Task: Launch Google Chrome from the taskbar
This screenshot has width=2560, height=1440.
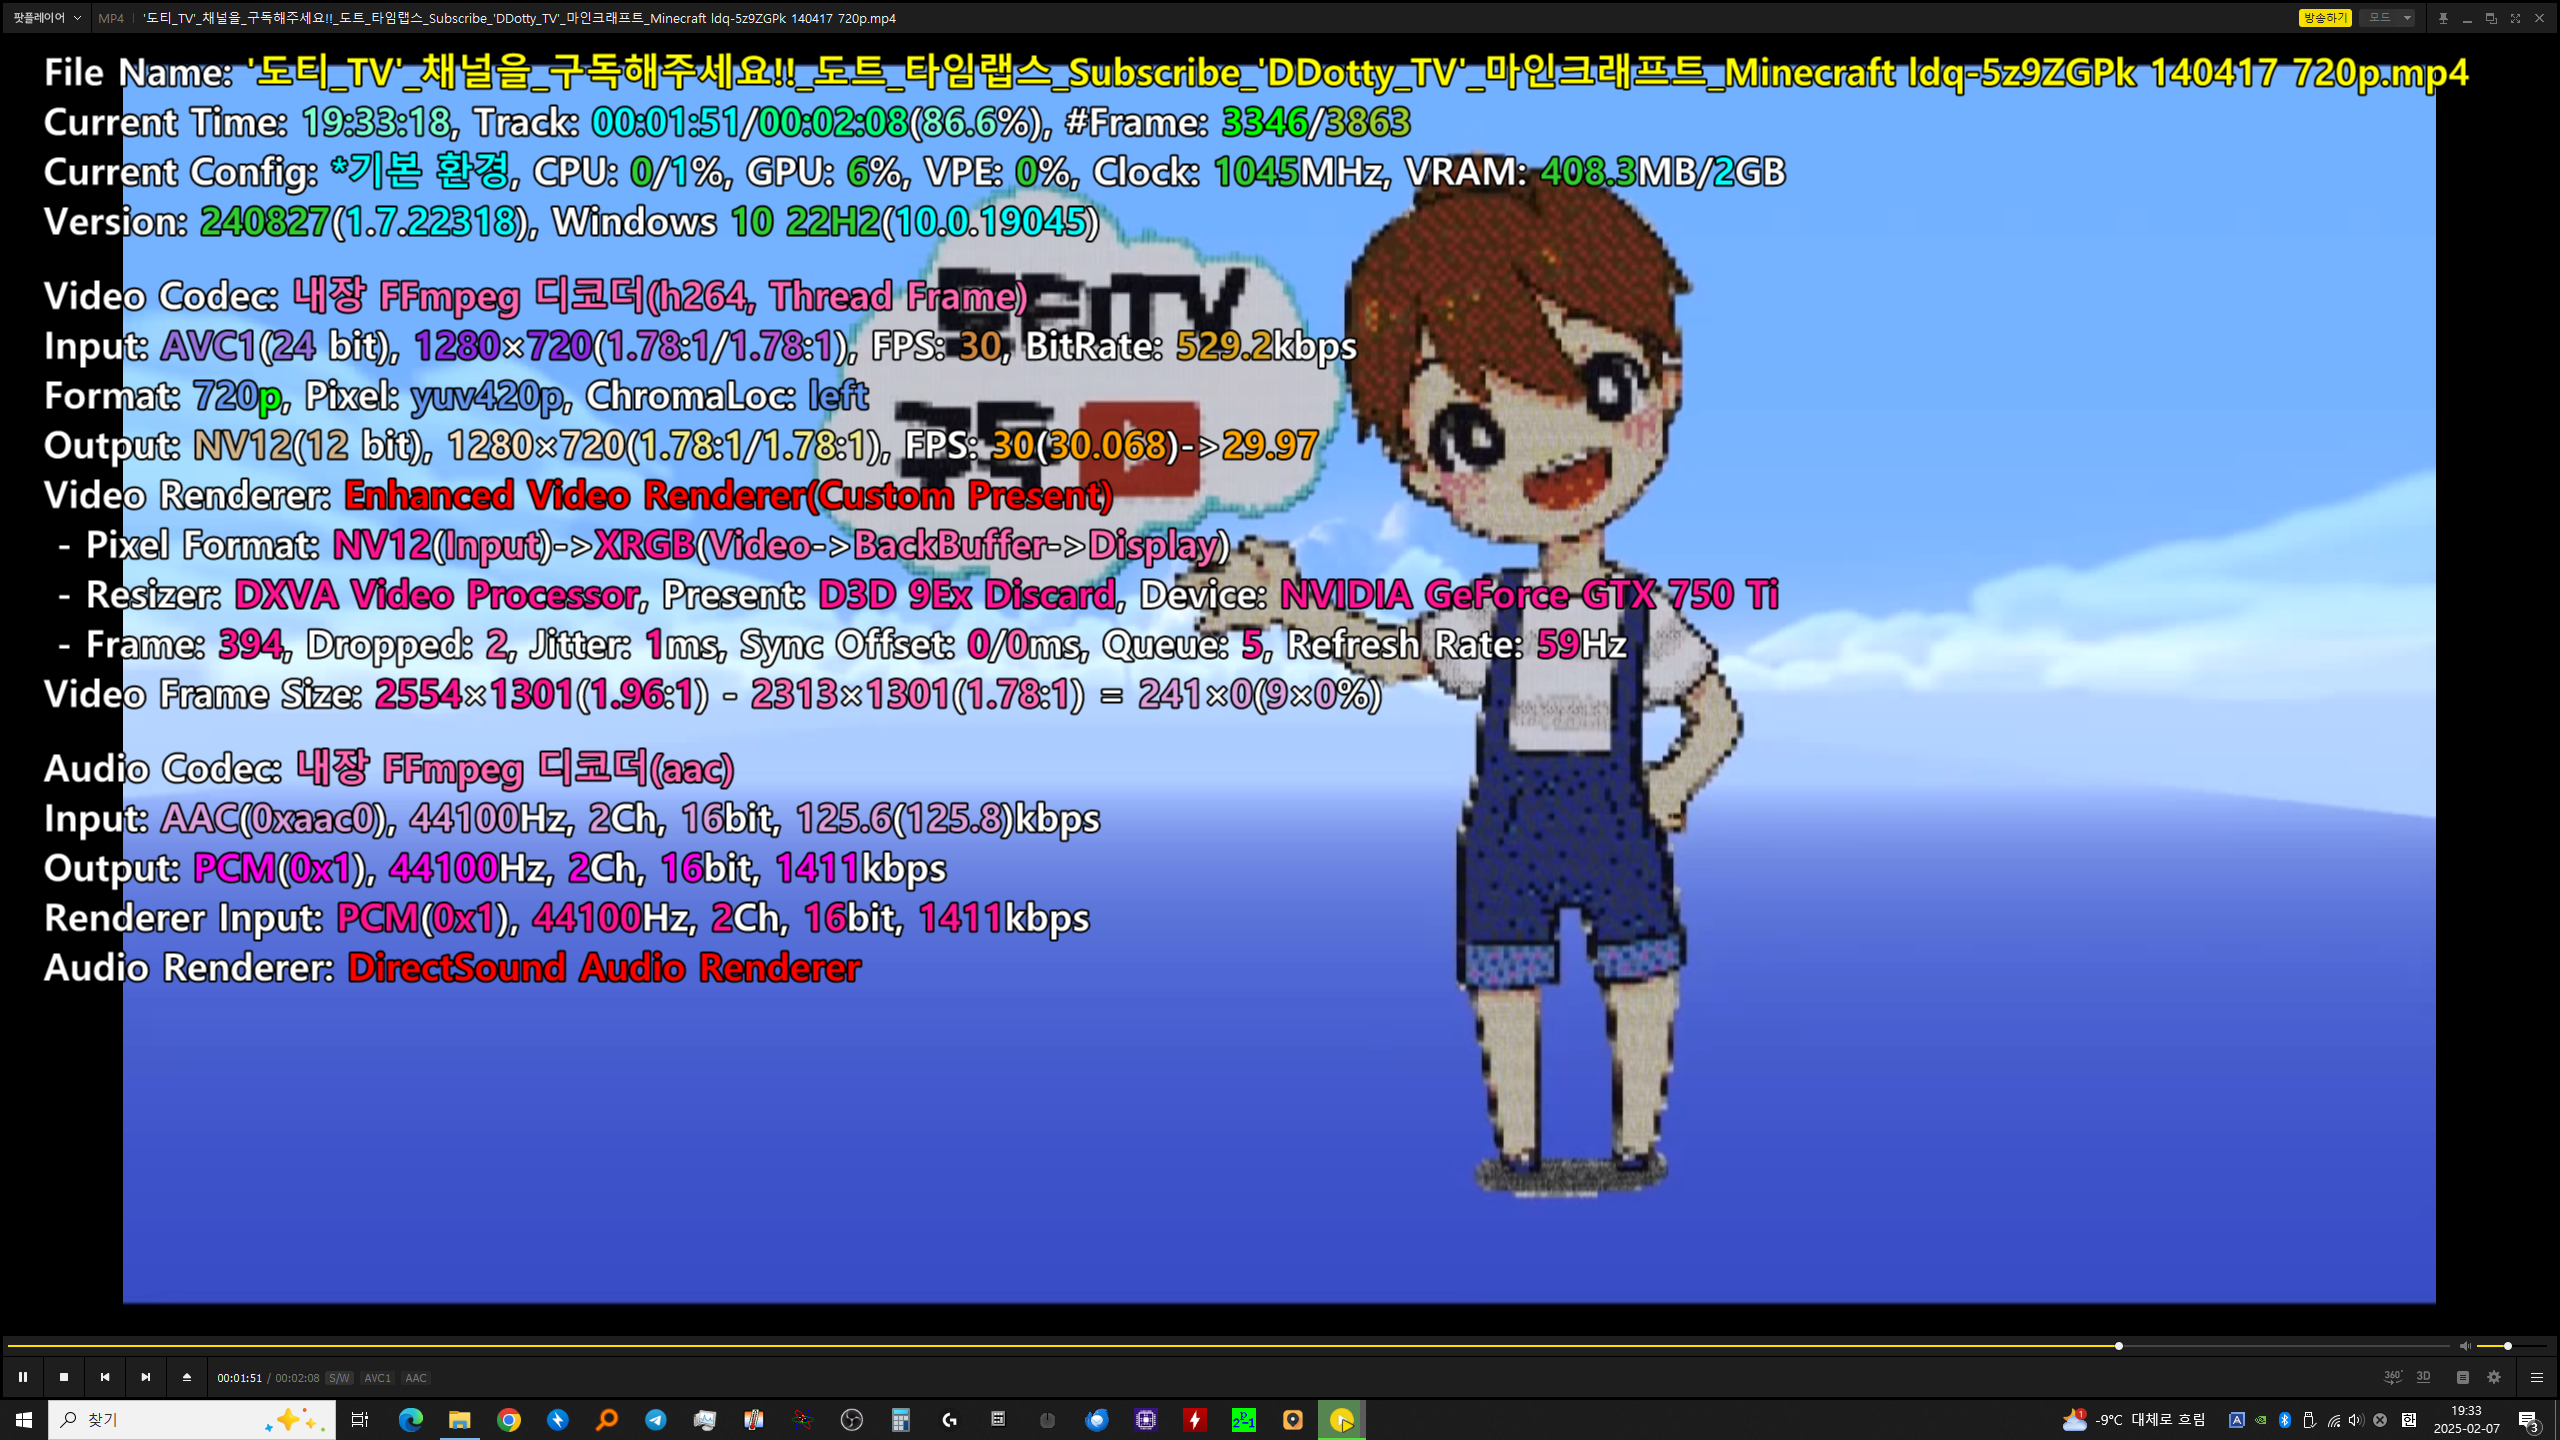Action: click(508, 1420)
